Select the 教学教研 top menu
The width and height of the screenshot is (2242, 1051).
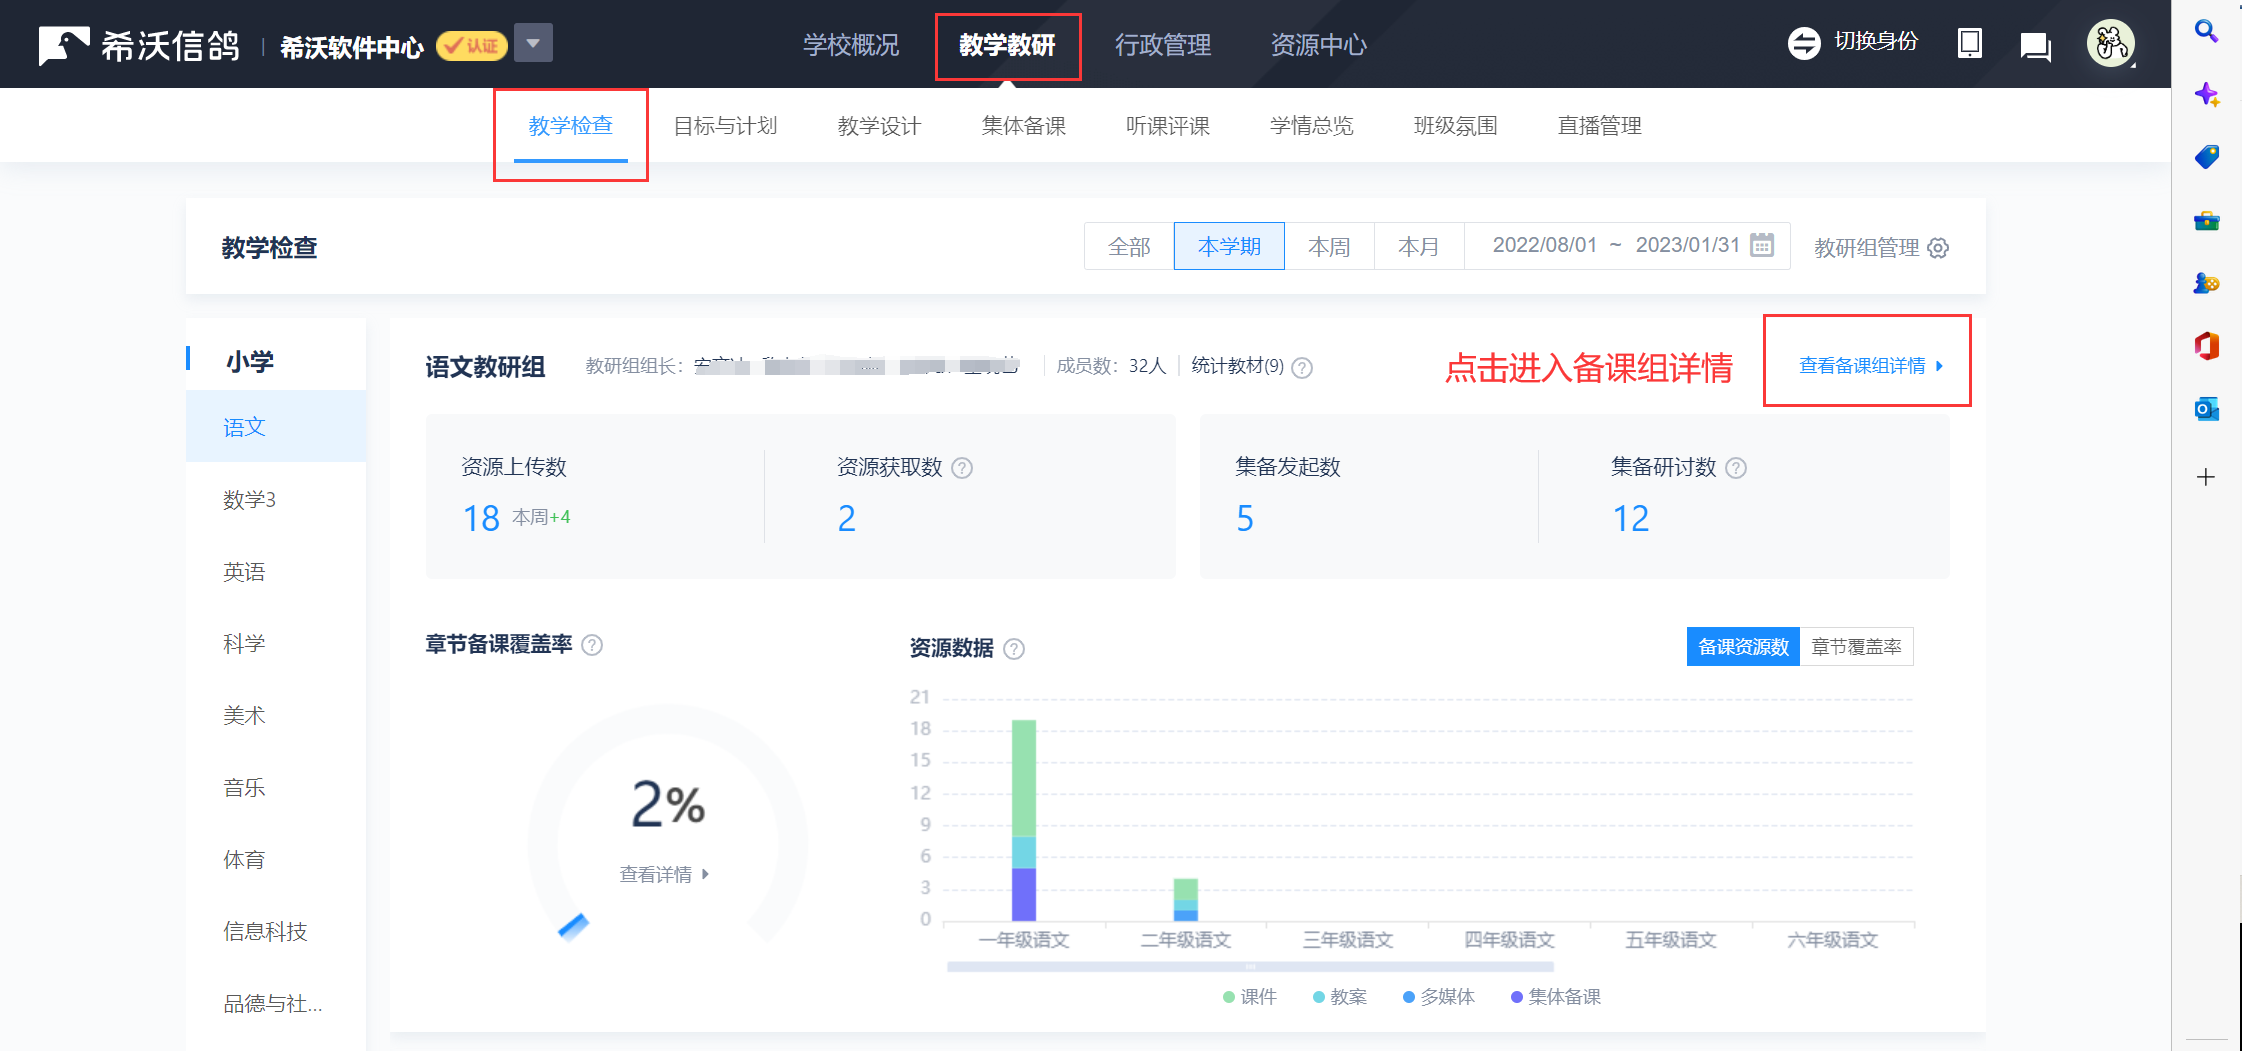tap(1007, 45)
